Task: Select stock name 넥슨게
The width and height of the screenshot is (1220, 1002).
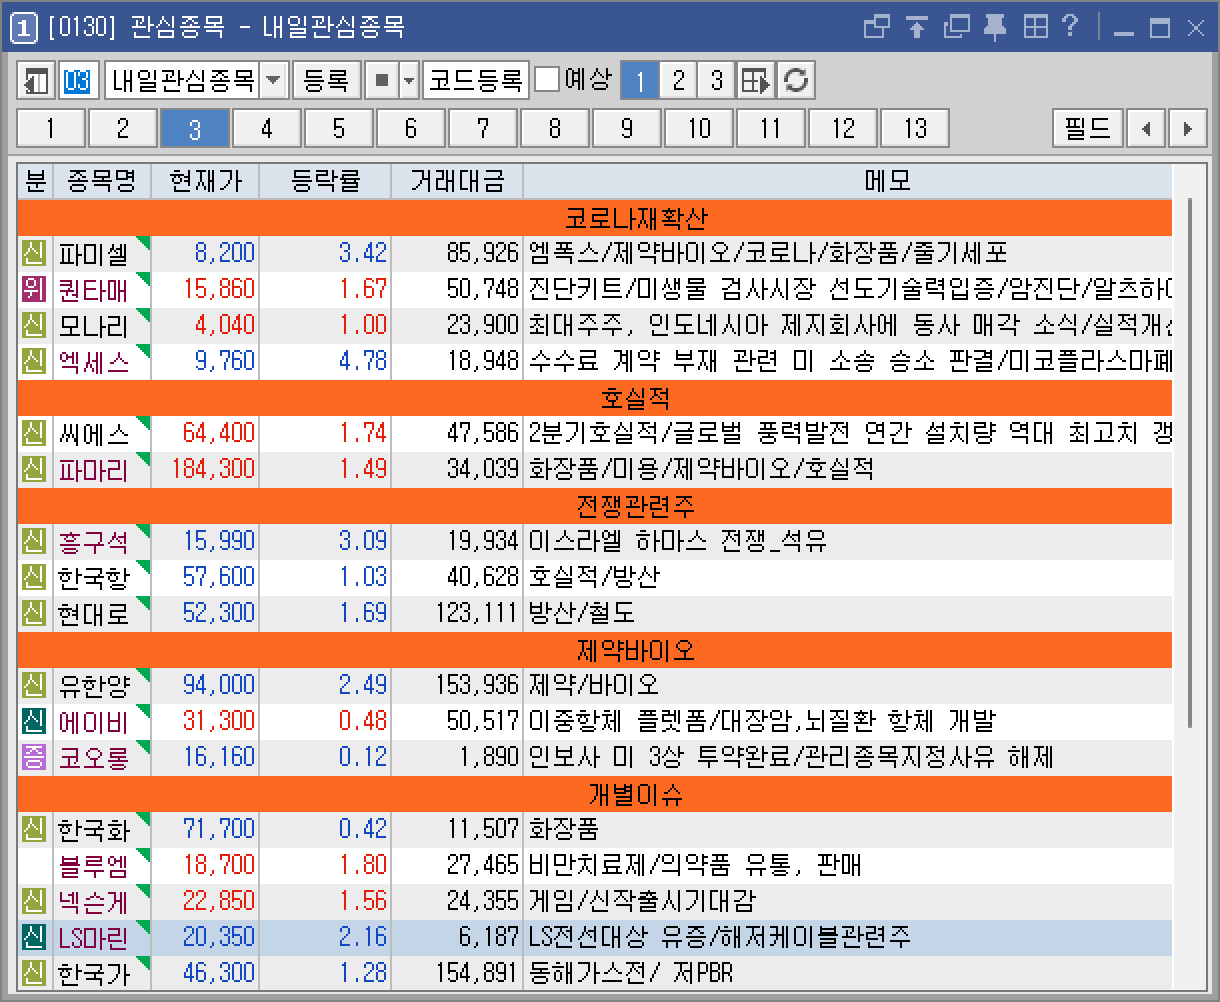Action: click(x=94, y=901)
